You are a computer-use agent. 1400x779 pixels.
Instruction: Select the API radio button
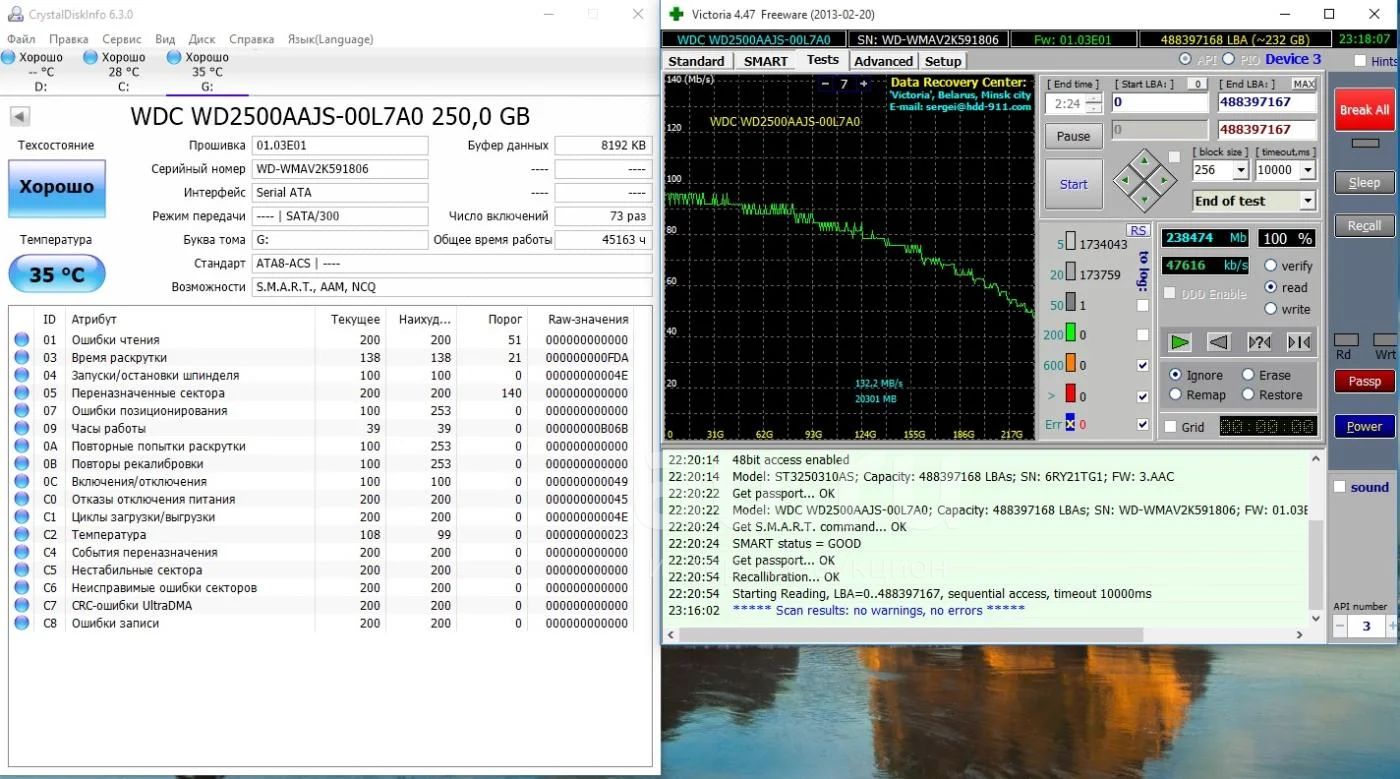tap(1185, 59)
